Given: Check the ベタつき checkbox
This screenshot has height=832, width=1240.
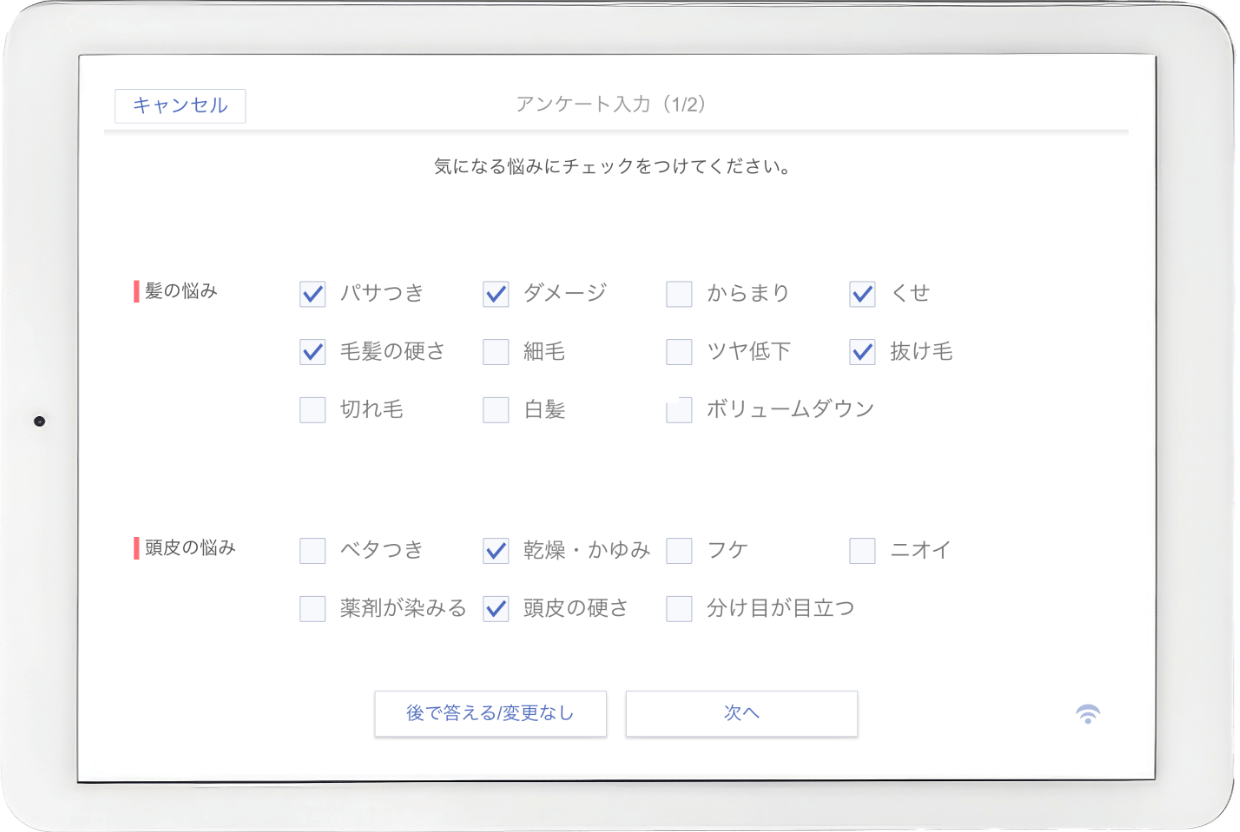Looking at the screenshot, I should point(311,549).
